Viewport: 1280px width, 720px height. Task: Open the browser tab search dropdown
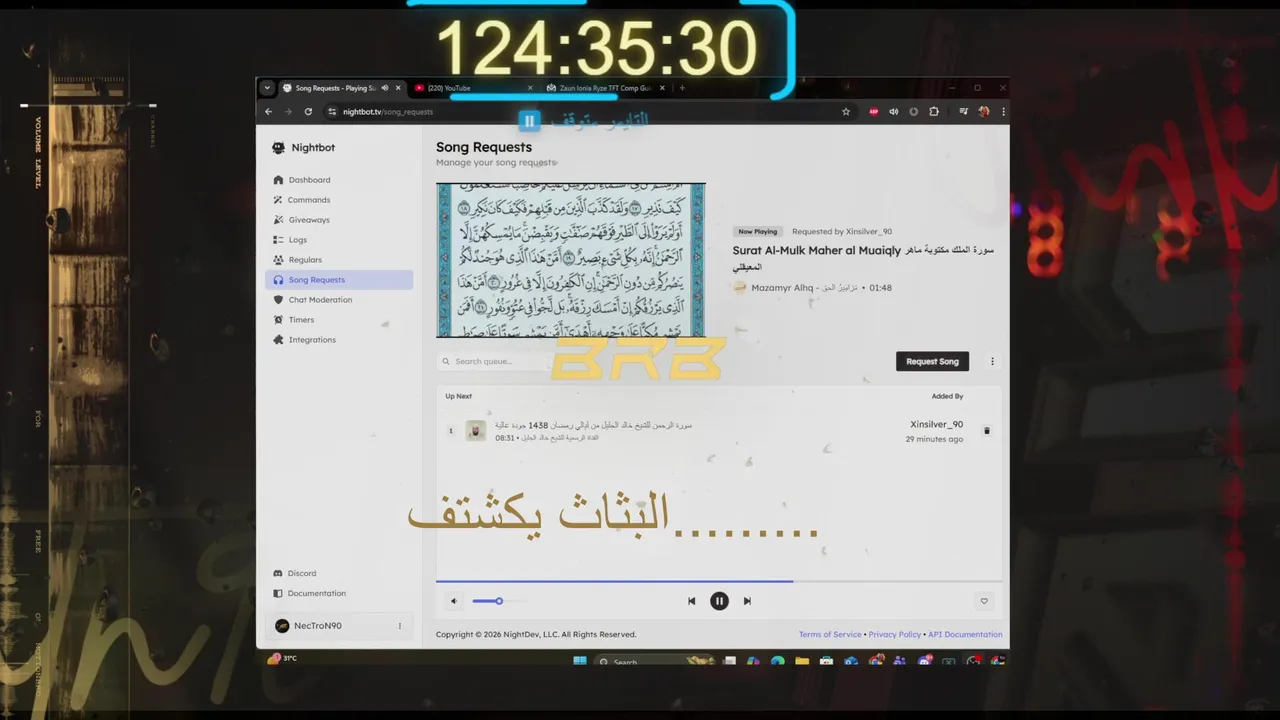pos(267,88)
